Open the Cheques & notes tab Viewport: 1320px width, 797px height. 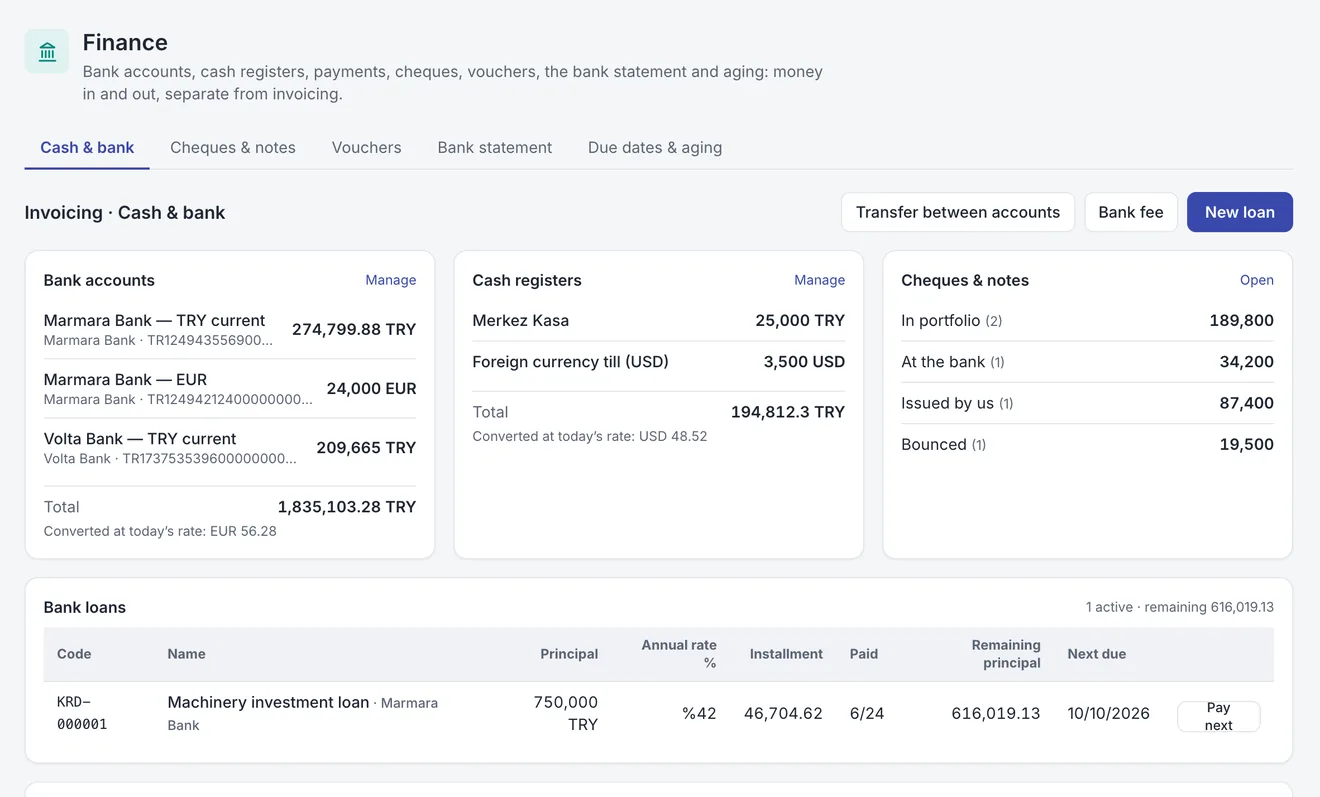click(x=233, y=148)
